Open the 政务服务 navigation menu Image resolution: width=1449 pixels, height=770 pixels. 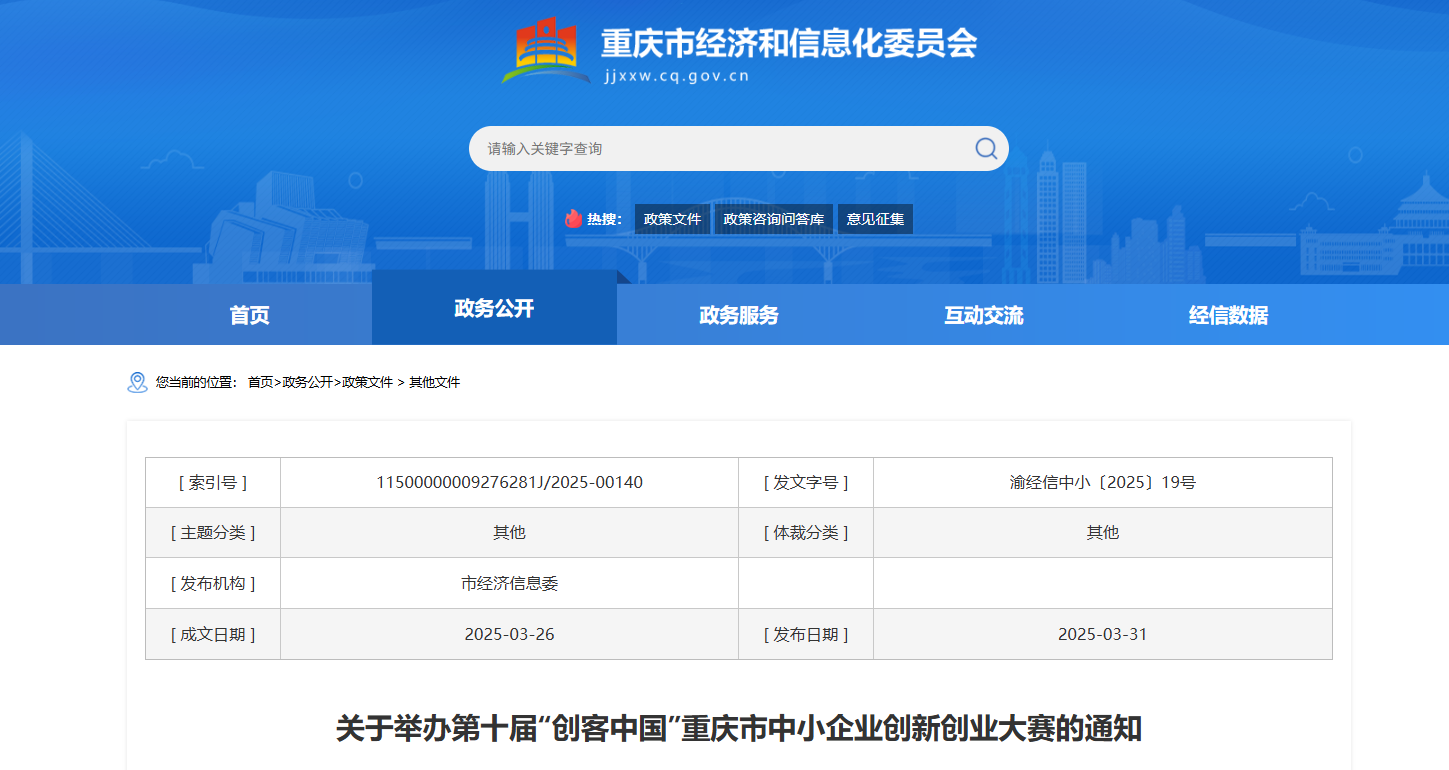[738, 314]
